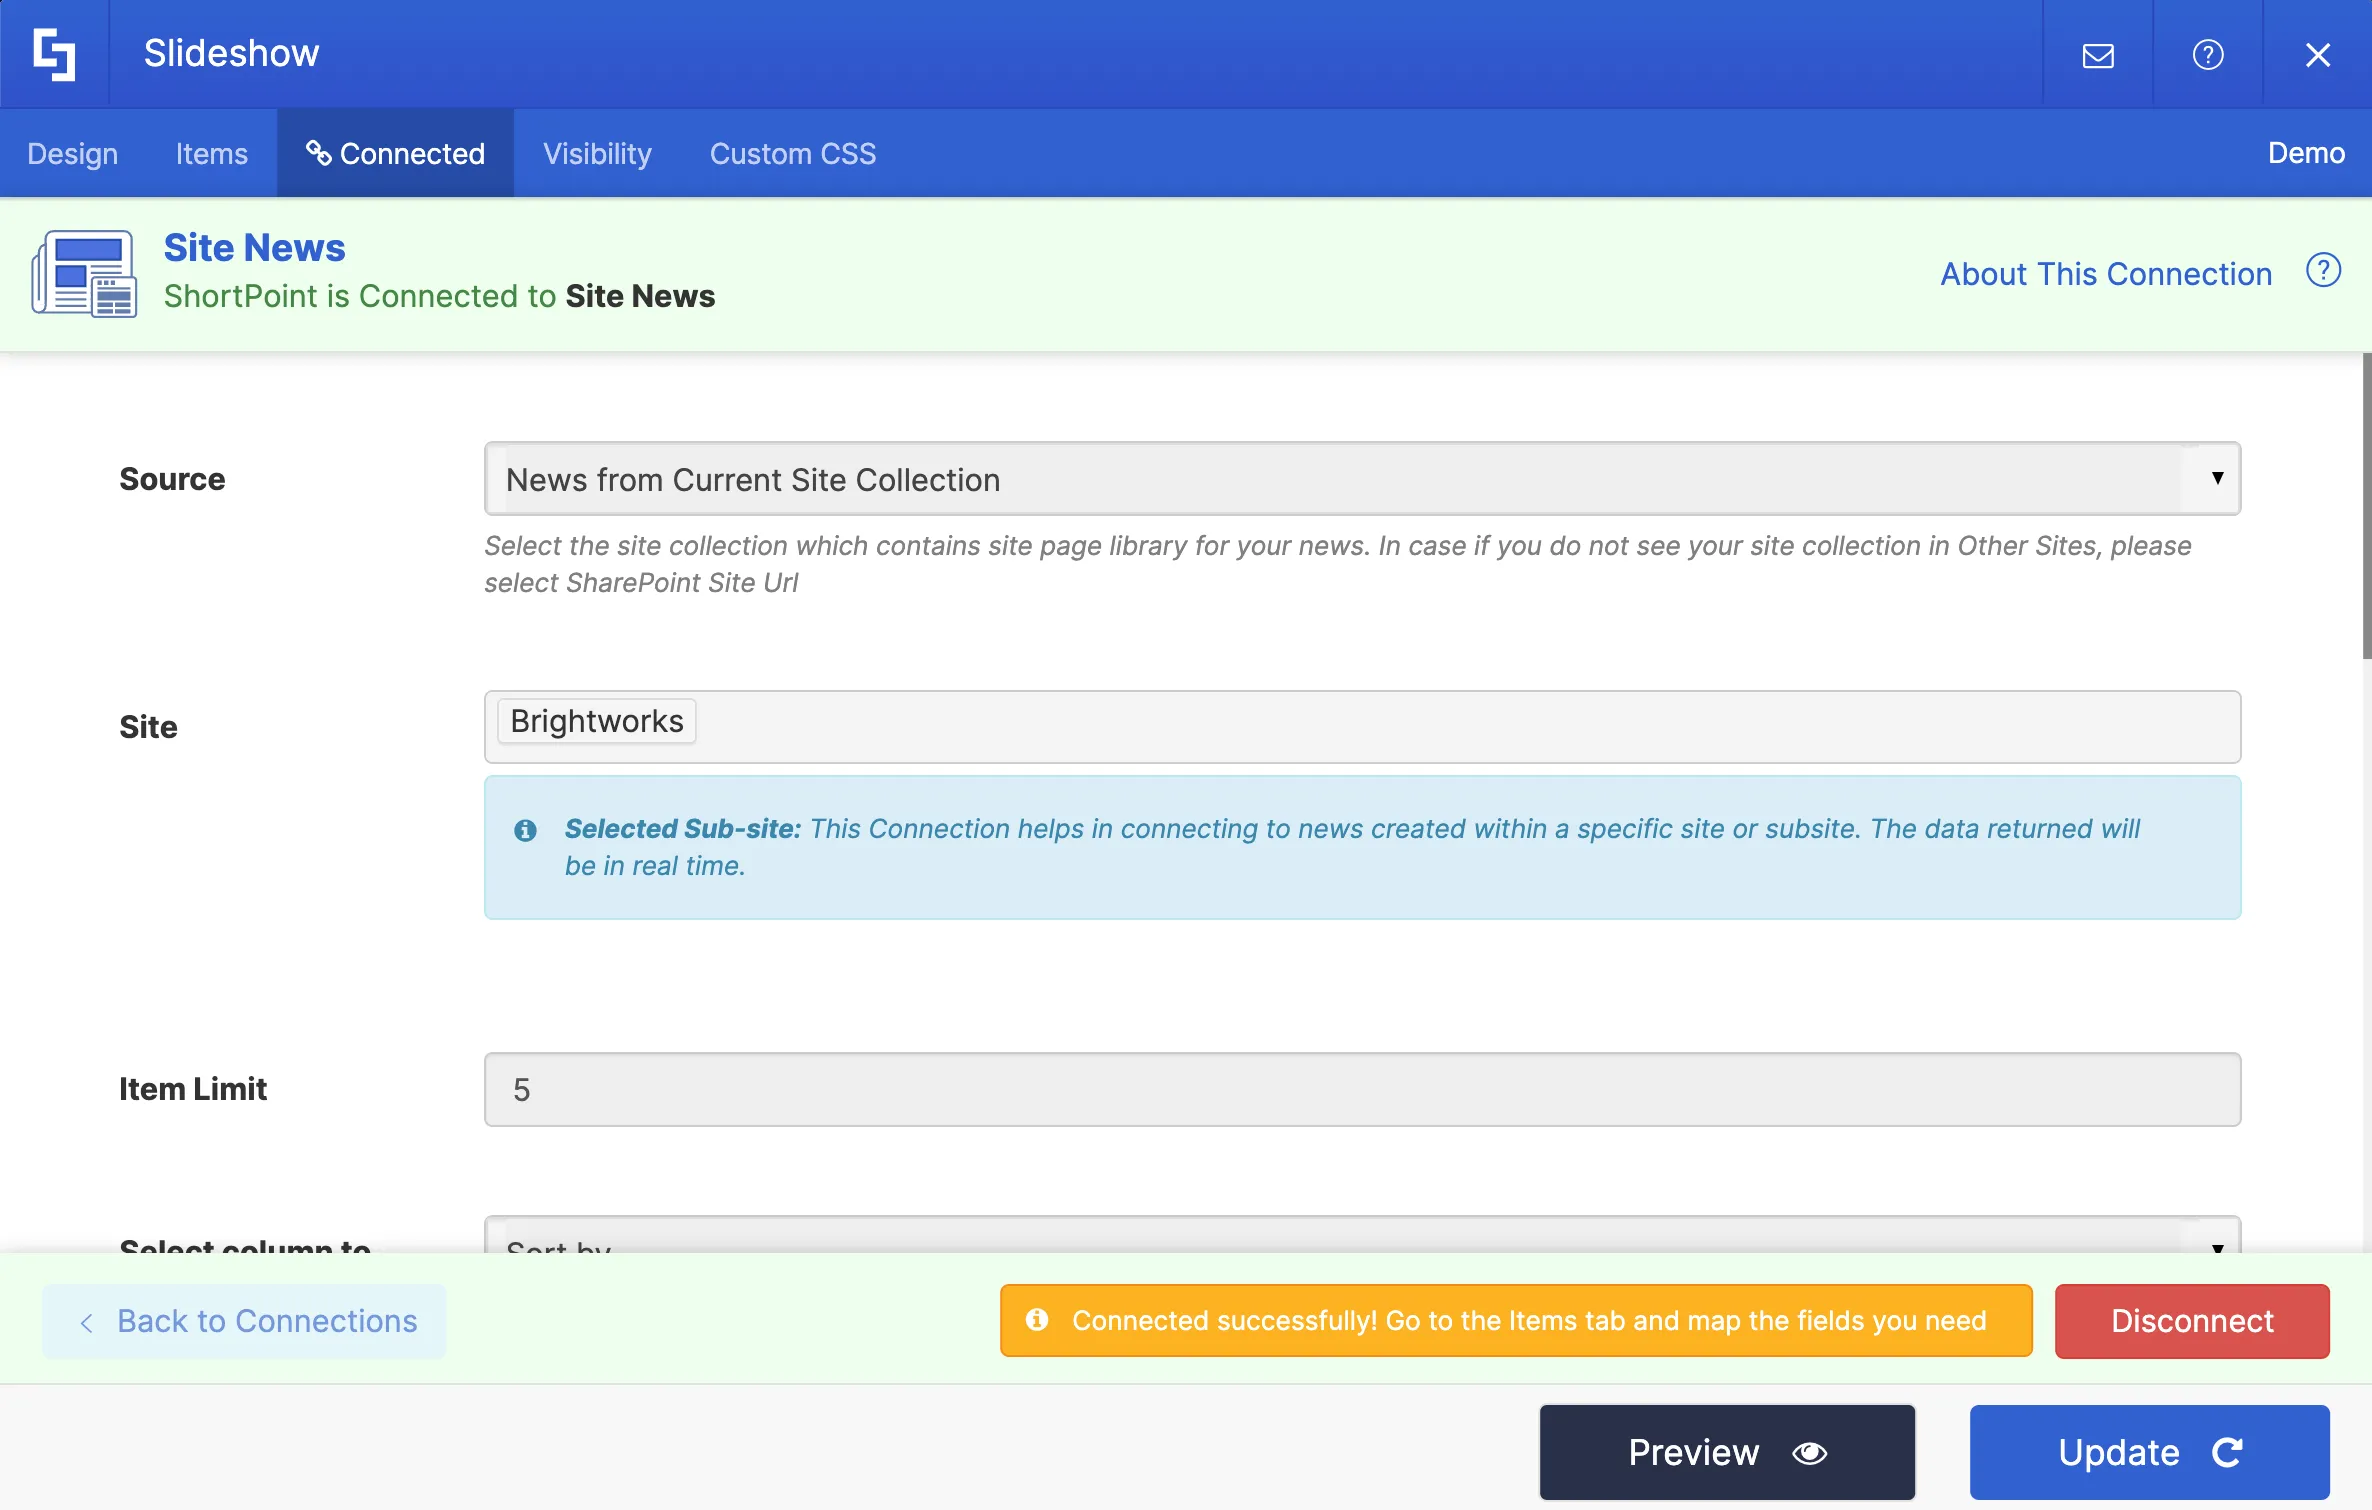The width and height of the screenshot is (2372, 1510).
Task: Click the Site News heading
Action: point(255,247)
